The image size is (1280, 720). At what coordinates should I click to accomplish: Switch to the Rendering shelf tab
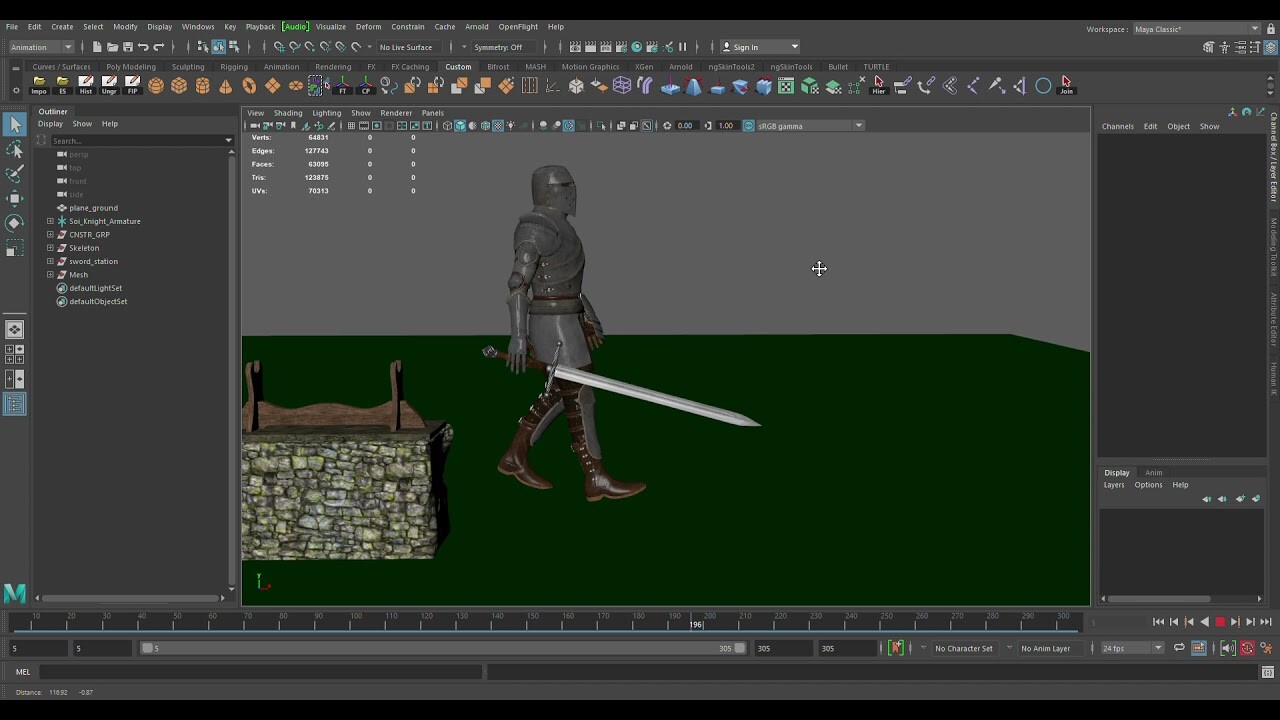pos(334,66)
